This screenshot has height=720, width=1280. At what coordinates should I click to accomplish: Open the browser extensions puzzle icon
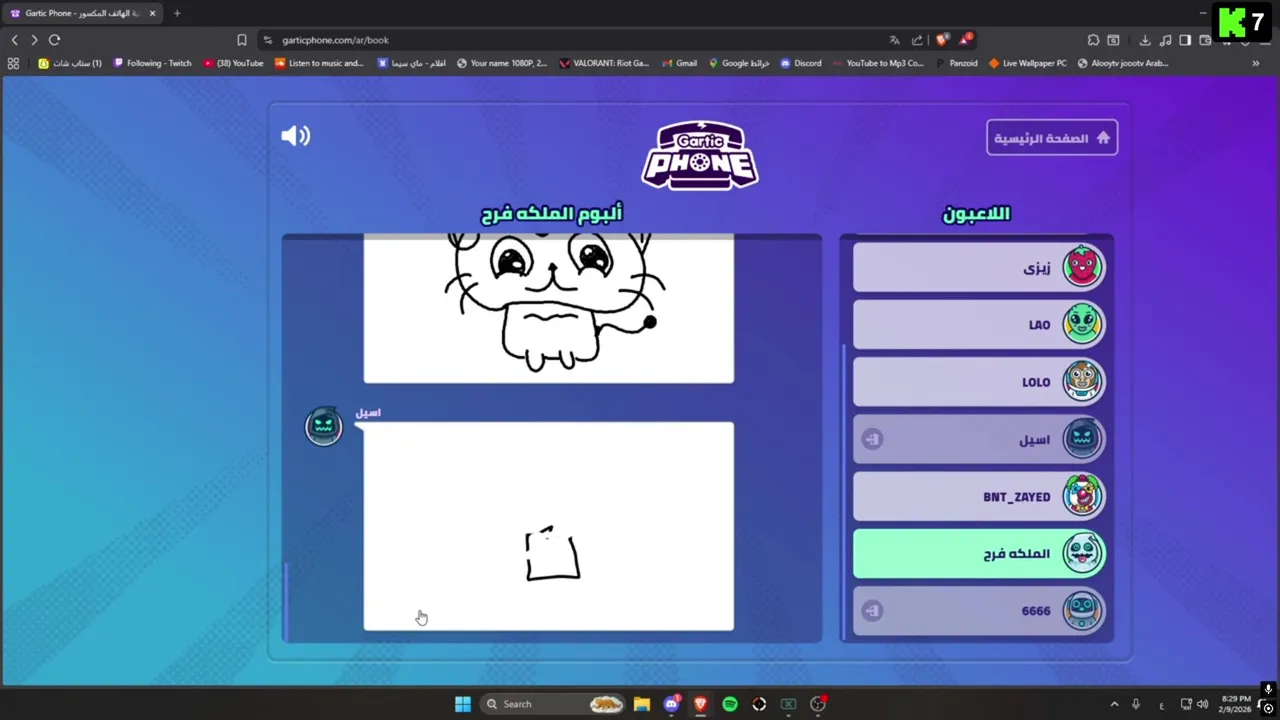pos(1093,40)
